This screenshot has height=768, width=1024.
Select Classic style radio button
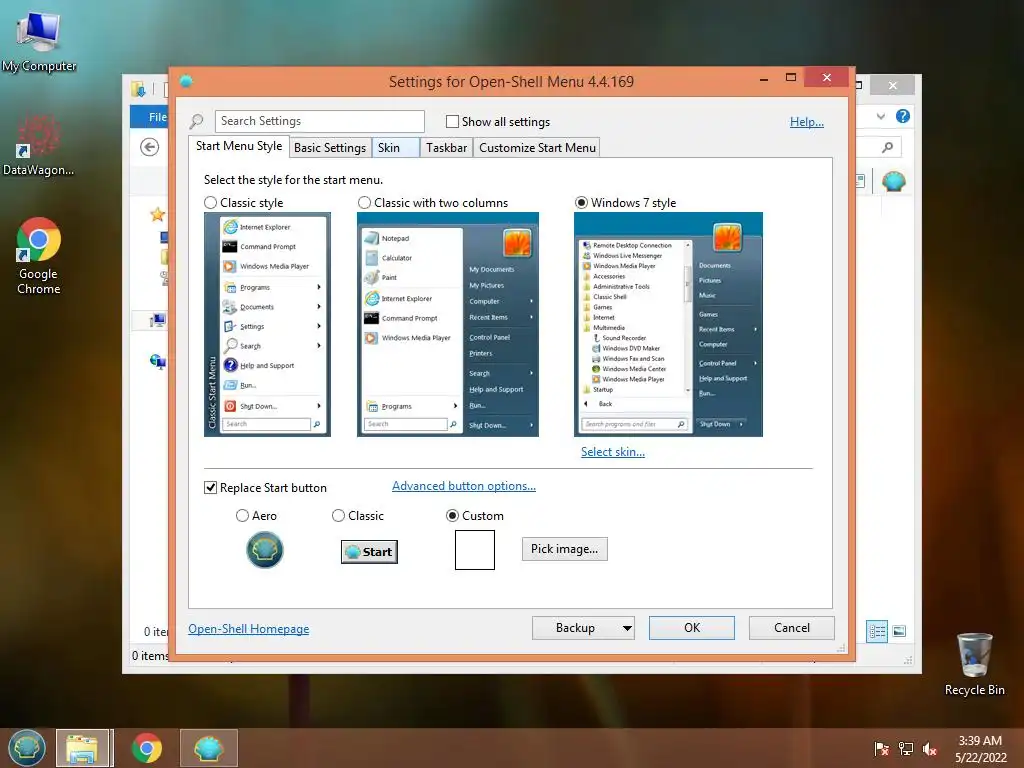[x=210, y=202]
